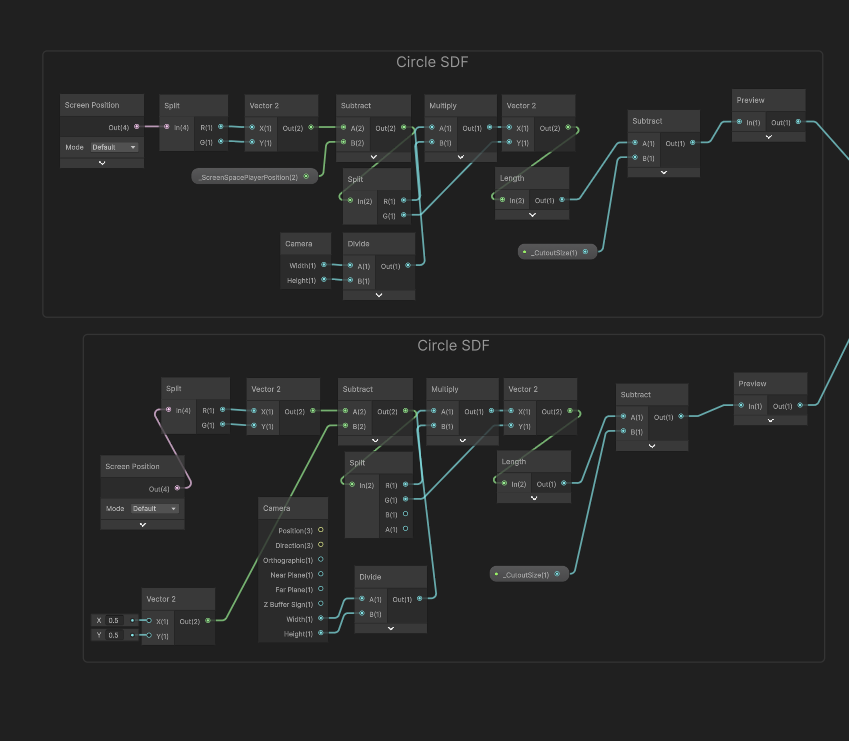Screen dimensions: 849x741
Task: Click the Y value field showing 0.5
Action: point(115,635)
